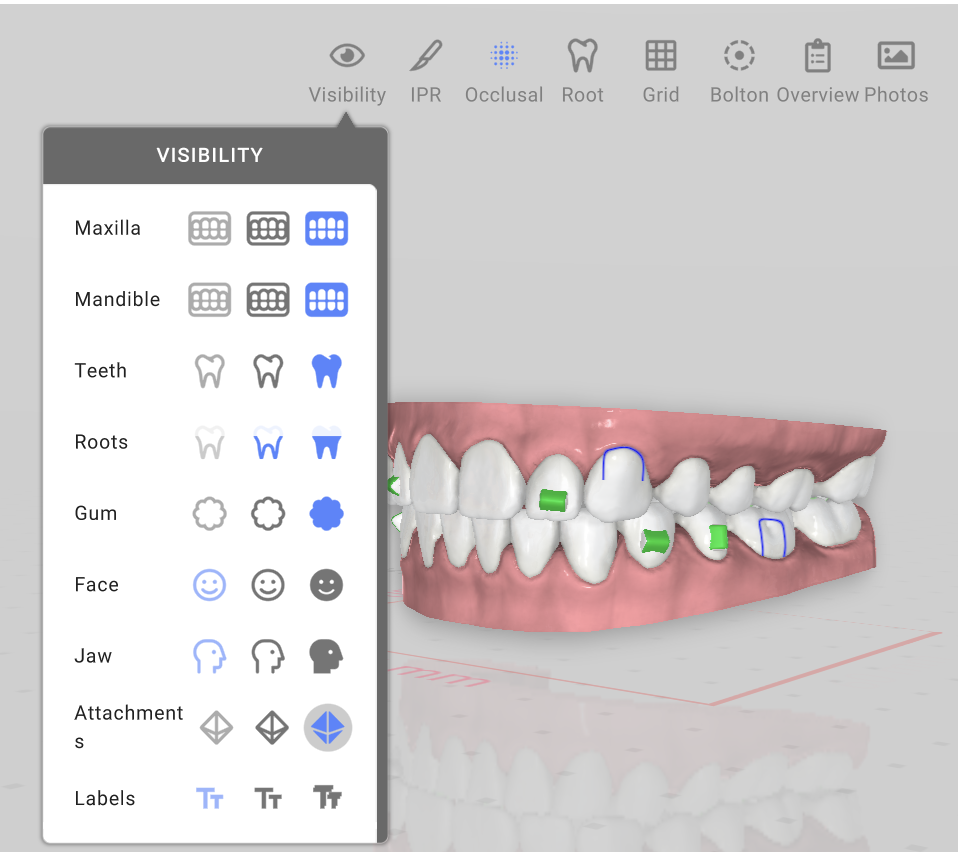
Task: Collapse the Visibility eye menu
Action: [x=347, y=71]
